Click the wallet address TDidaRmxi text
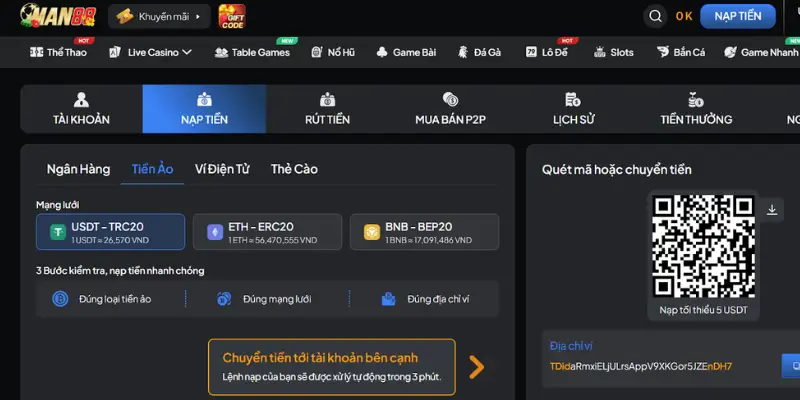800x400 pixels. (641, 366)
